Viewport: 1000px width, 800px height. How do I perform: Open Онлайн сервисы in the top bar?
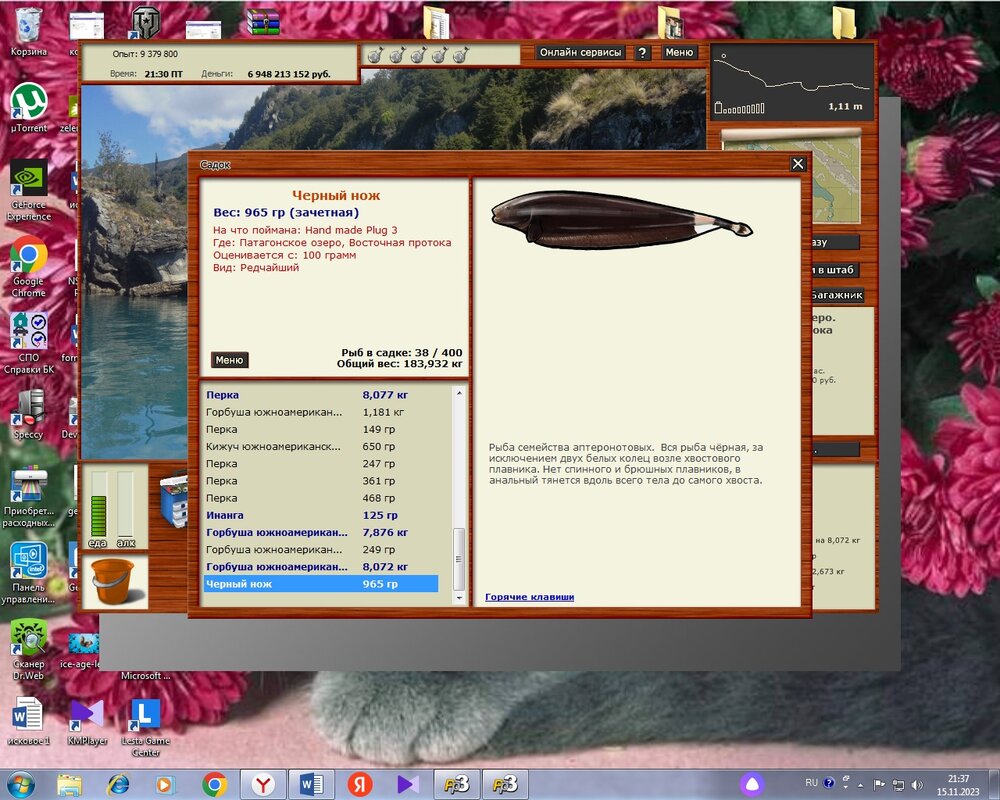[580, 53]
